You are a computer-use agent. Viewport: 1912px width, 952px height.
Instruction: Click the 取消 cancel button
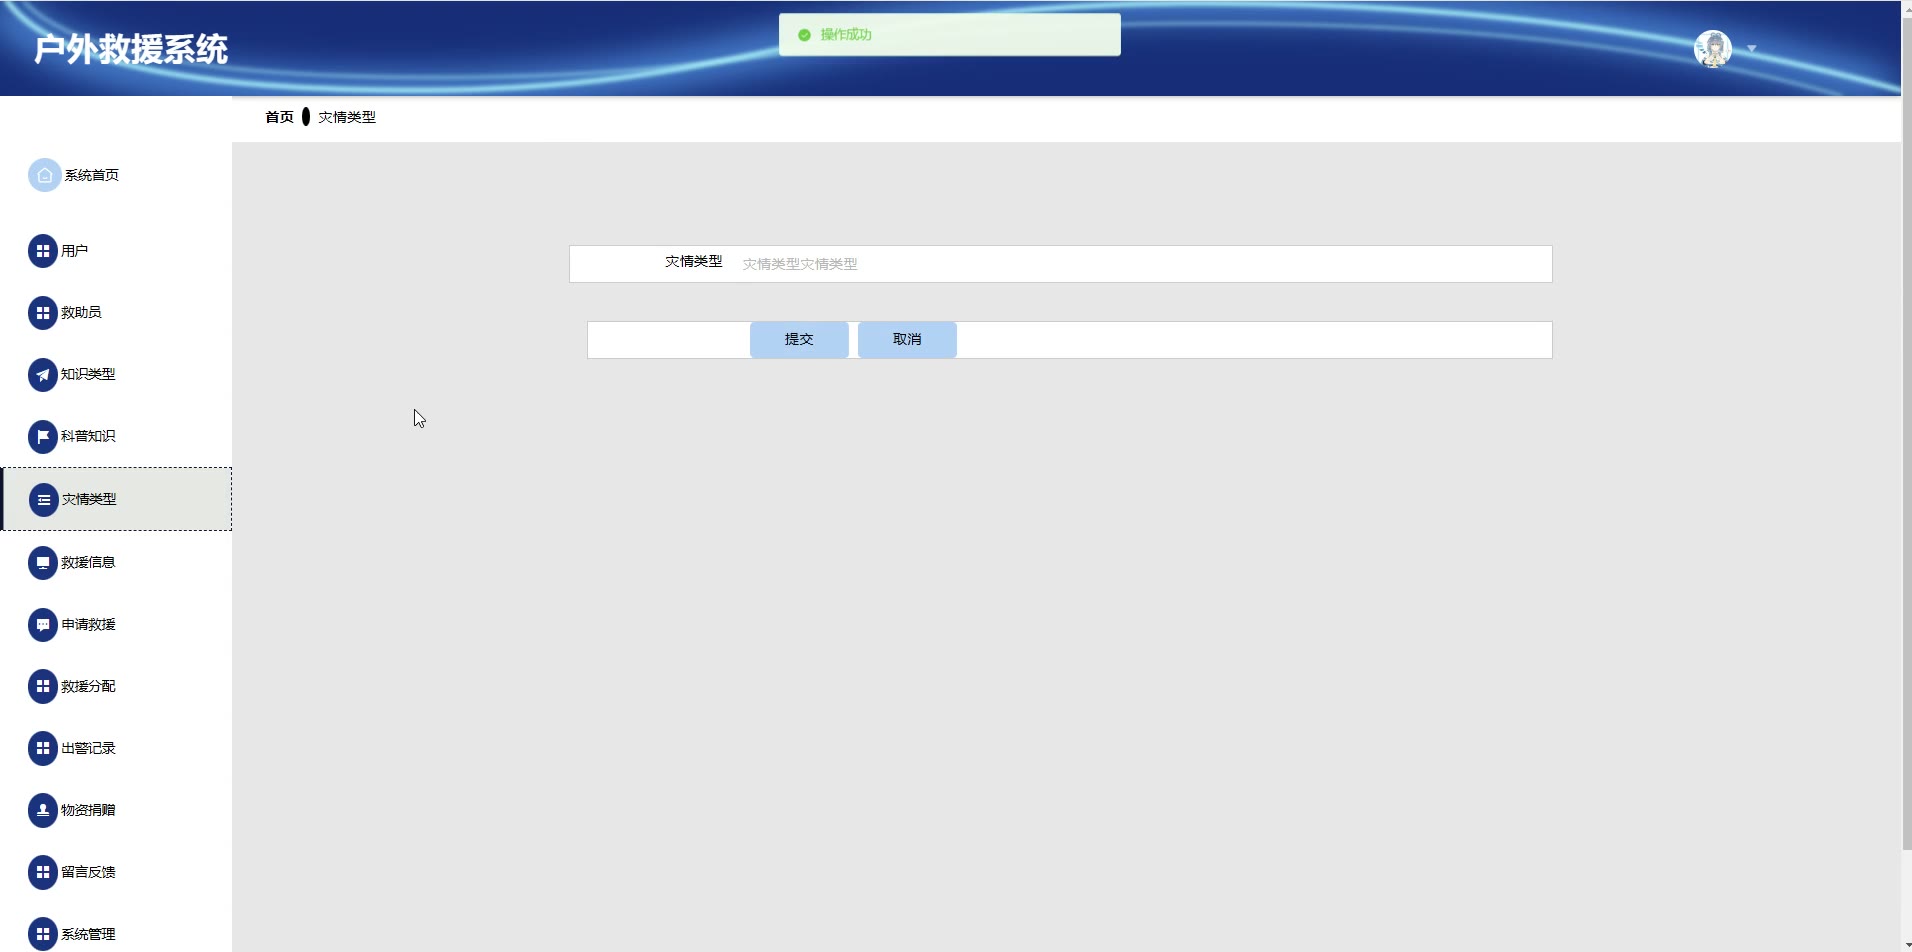click(907, 340)
